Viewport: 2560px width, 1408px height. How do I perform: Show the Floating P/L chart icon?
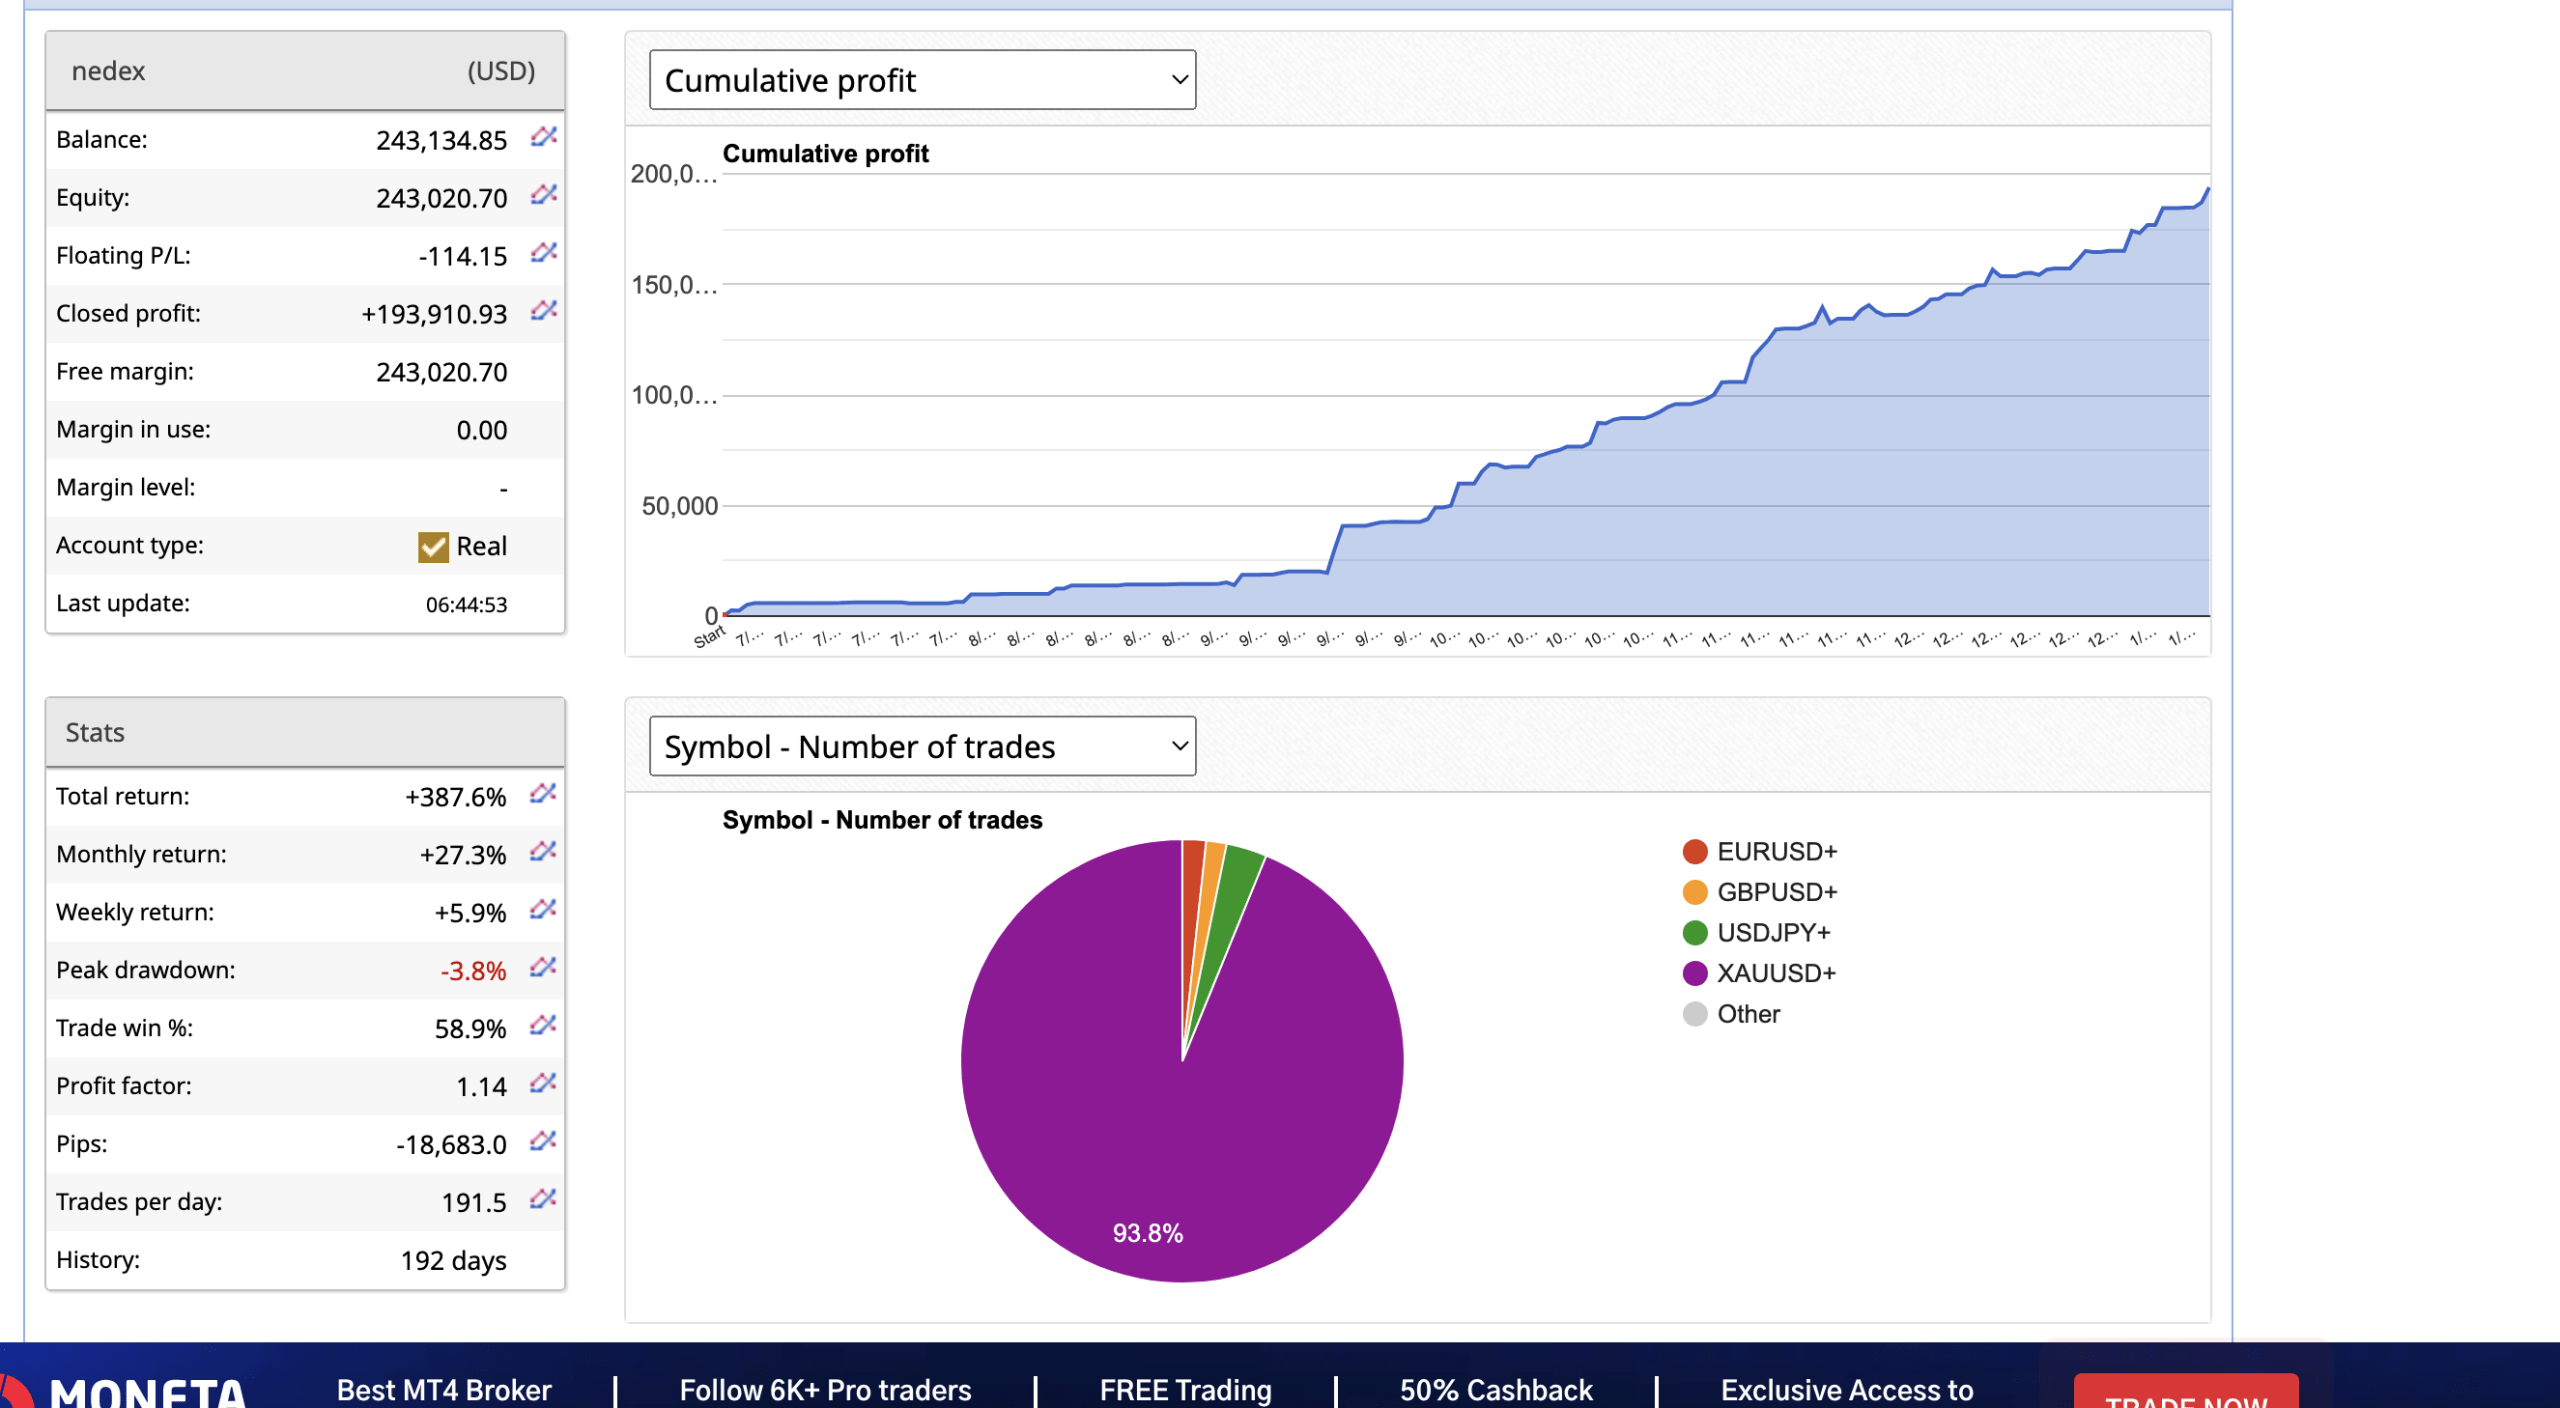point(541,254)
